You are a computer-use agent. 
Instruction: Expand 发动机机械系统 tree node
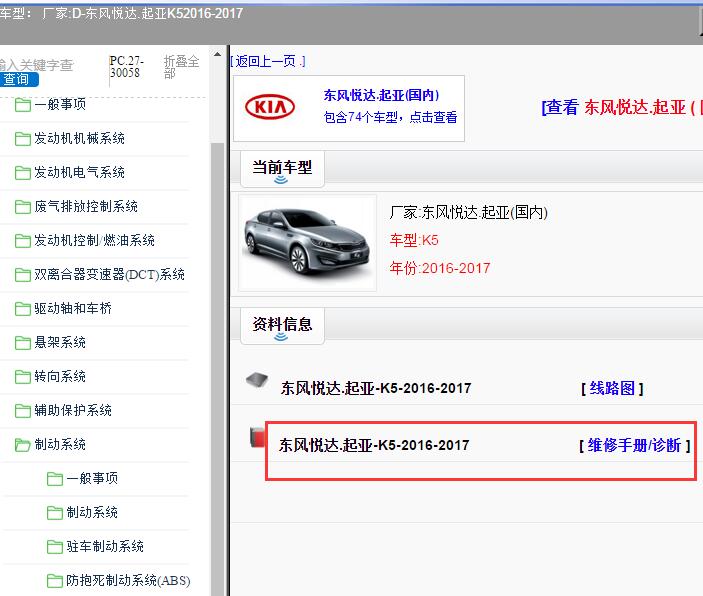click(x=79, y=139)
